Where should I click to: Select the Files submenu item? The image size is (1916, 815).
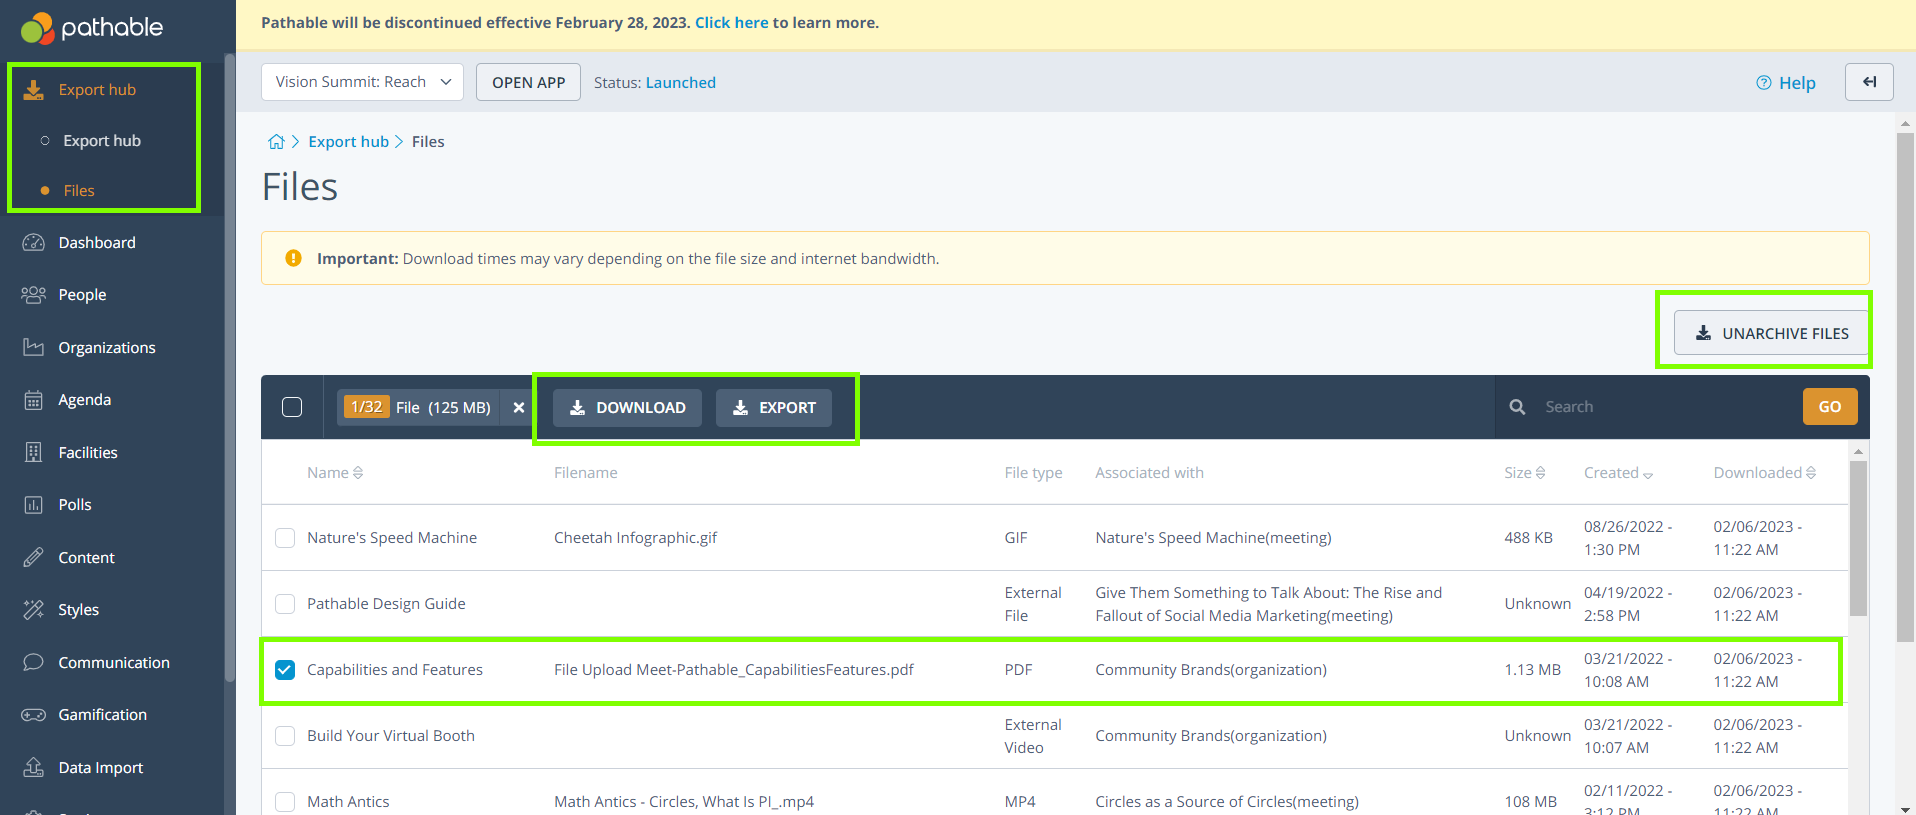79,191
